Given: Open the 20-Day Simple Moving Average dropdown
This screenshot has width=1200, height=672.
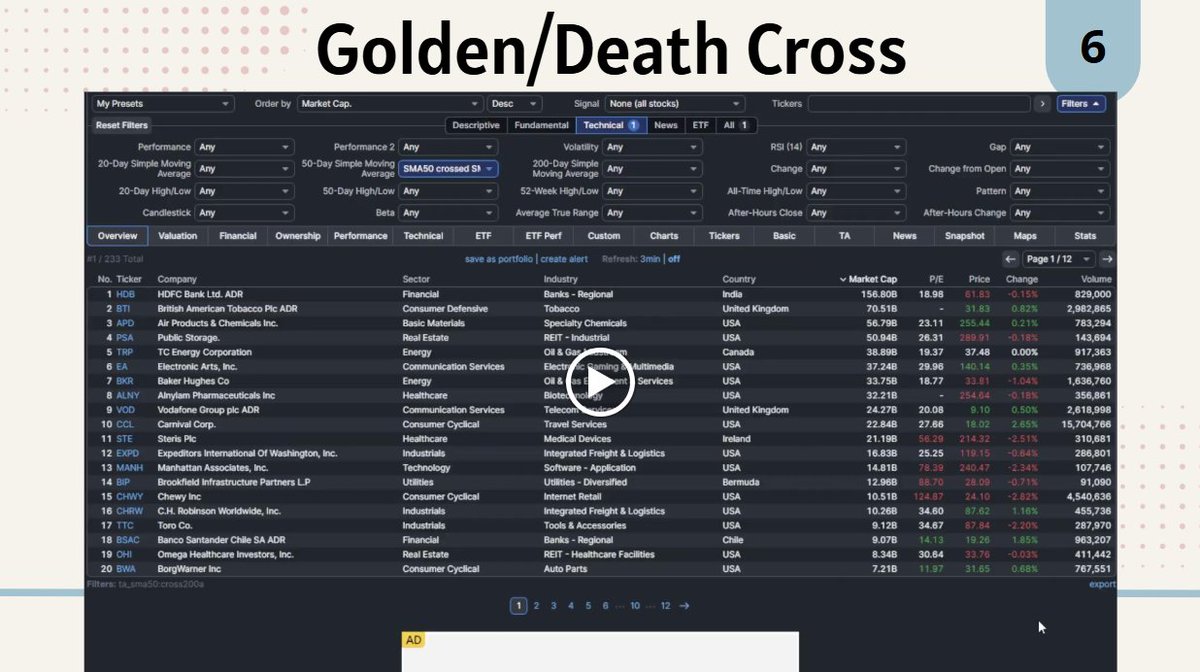Looking at the screenshot, I should click(244, 169).
